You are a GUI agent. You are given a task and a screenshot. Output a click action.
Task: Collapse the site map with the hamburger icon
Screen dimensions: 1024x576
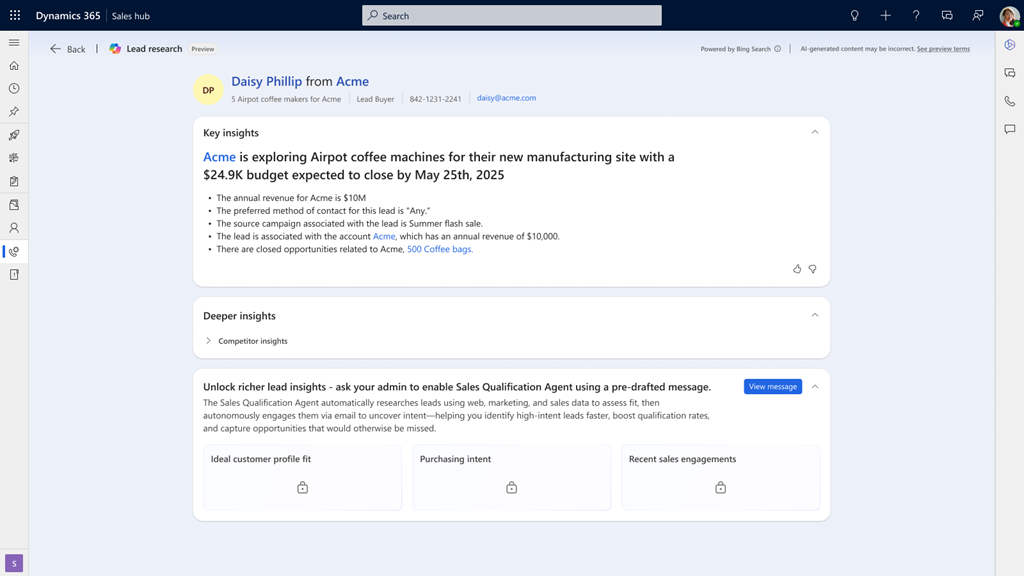[13, 43]
